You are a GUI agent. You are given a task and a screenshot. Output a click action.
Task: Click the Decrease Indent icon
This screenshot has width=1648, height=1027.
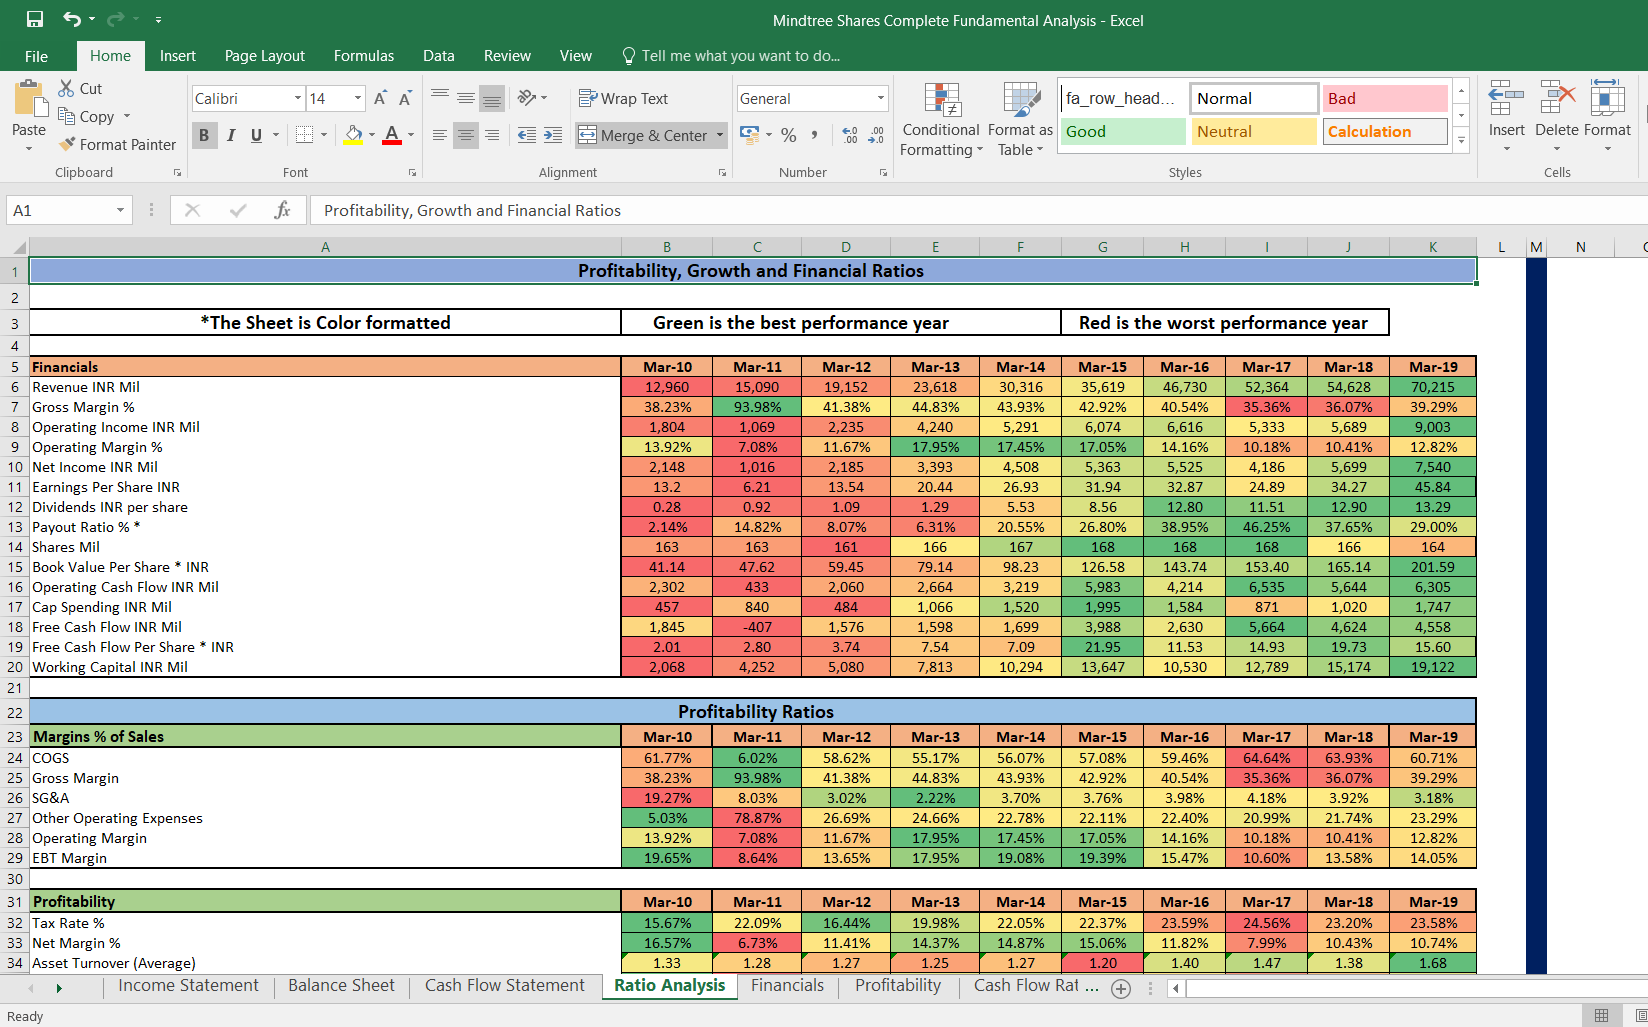coord(527,134)
